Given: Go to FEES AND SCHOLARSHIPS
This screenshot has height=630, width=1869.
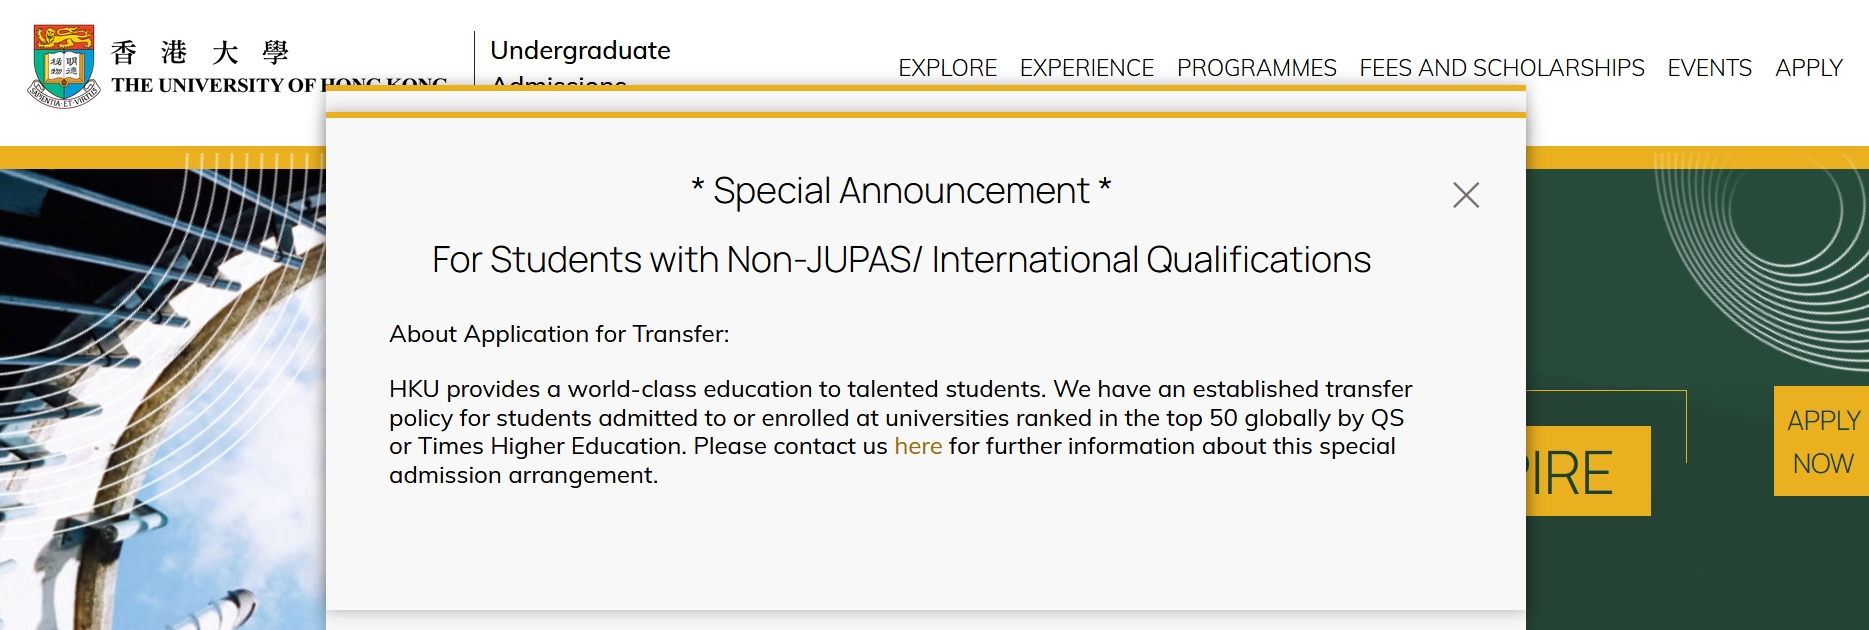Looking at the screenshot, I should pyautogui.click(x=1501, y=68).
